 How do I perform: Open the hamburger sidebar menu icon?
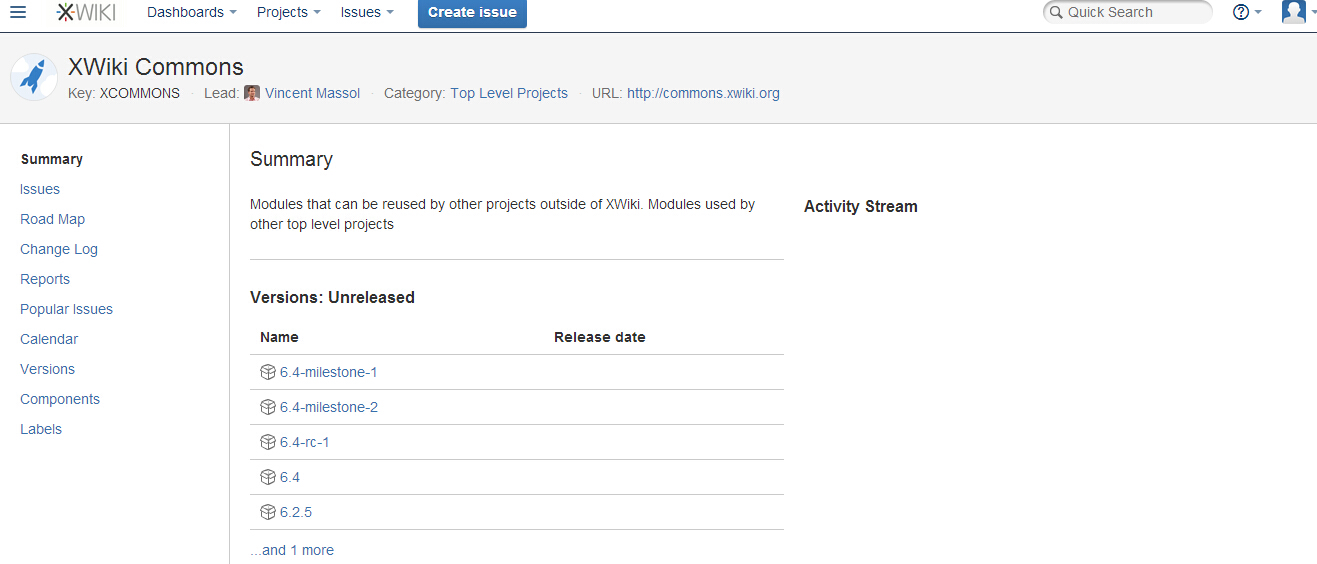coord(18,12)
